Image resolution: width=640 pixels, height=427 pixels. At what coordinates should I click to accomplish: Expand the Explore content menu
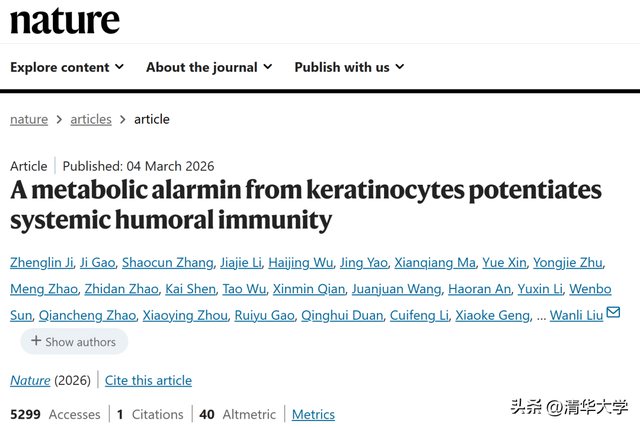67,67
